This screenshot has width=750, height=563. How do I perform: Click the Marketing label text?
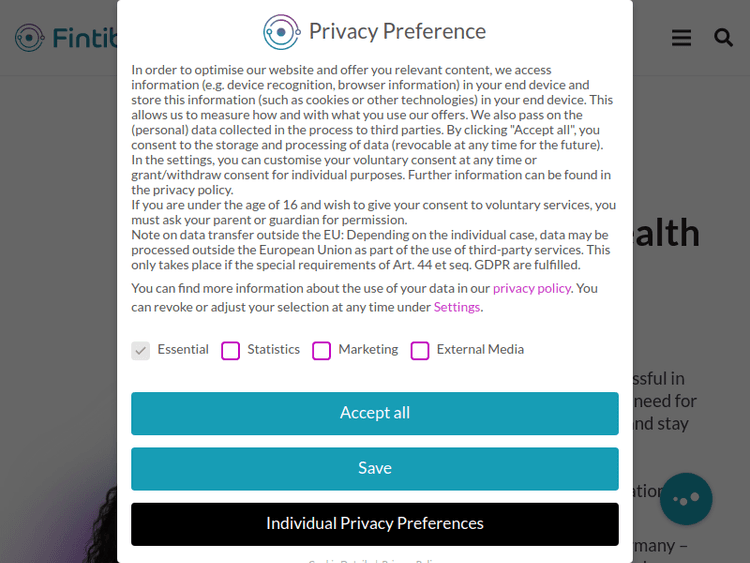368,350
